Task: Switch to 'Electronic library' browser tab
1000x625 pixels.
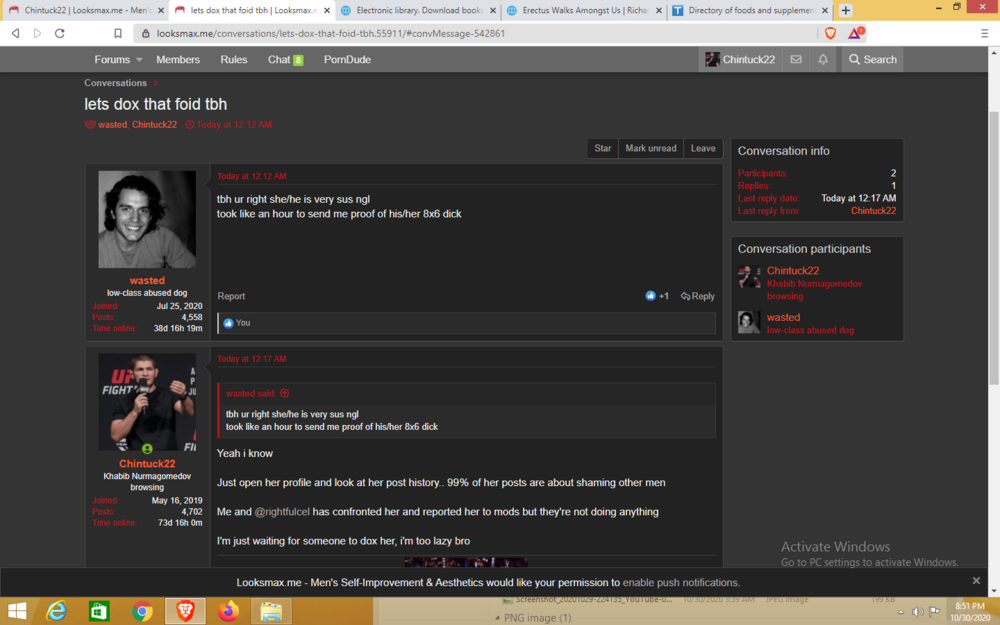Action: [x=418, y=10]
